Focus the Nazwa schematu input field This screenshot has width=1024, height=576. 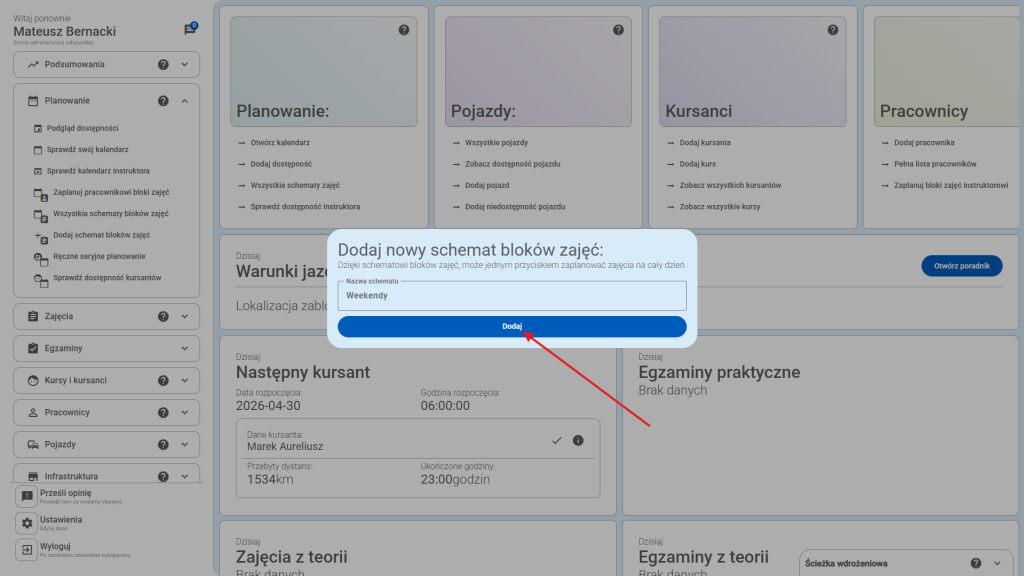pyautogui.click(x=512, y=296)
